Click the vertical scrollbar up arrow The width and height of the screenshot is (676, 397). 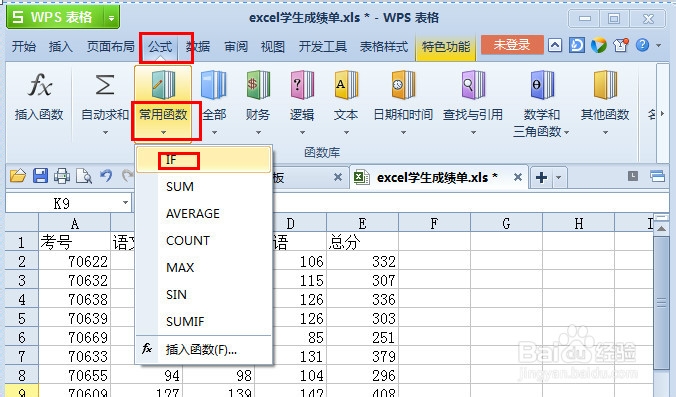[x=661, y=228]
